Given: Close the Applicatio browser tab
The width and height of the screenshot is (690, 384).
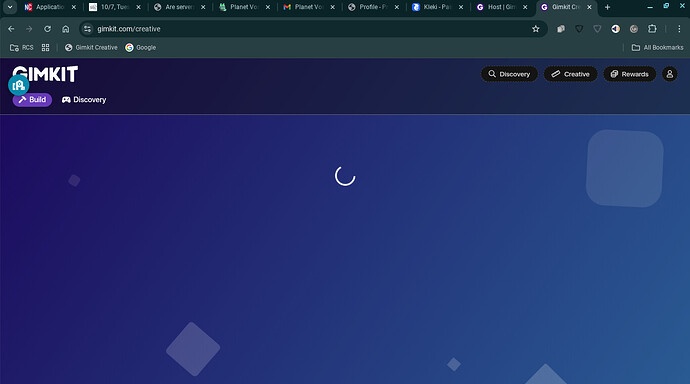Looking at the screenshot, I should pyautogui.click(x=74, y=7).
